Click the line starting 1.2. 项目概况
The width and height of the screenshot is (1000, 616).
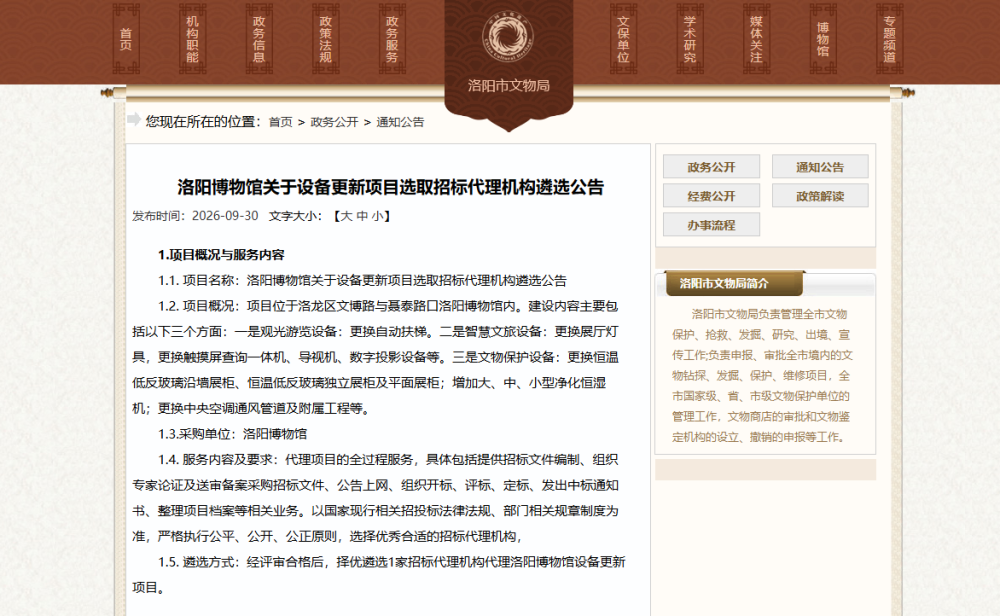click(x=376, y=357)
